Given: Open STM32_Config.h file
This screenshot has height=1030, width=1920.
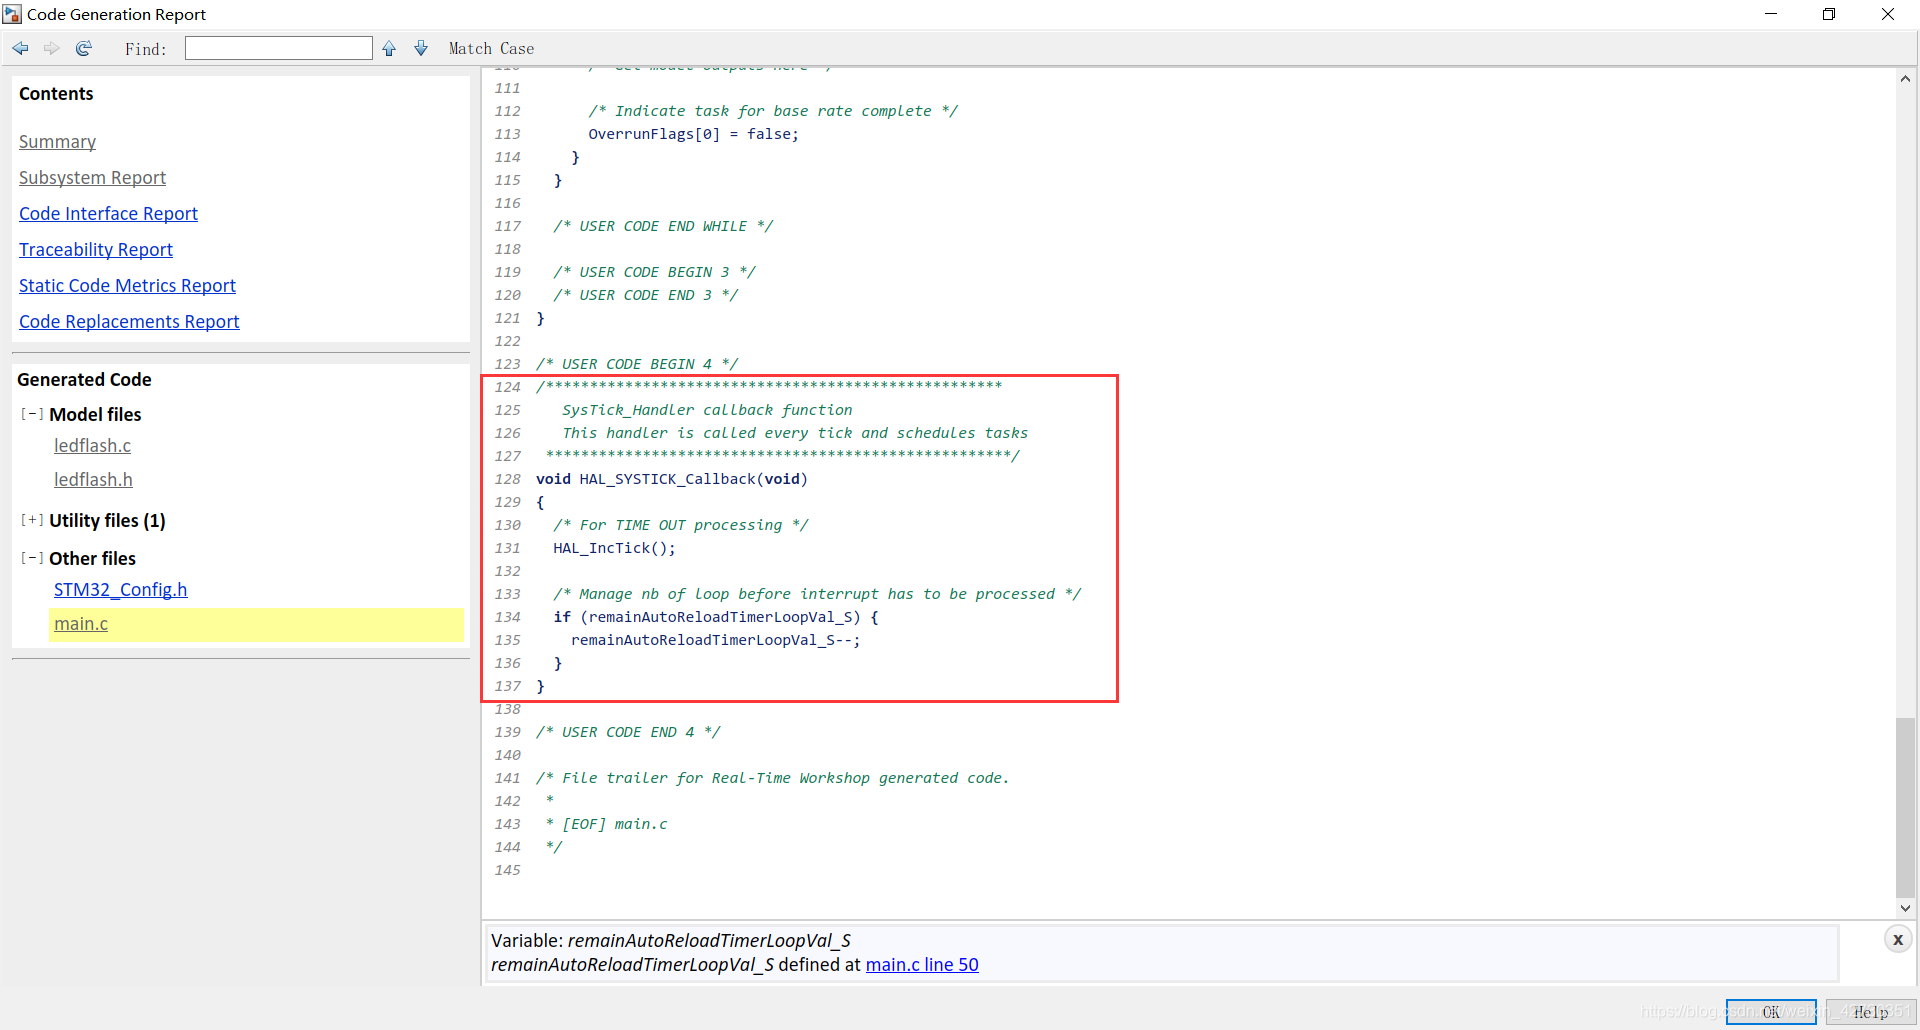Looking at the screenshot, I should pyautogui.click(x=120, y=590).
